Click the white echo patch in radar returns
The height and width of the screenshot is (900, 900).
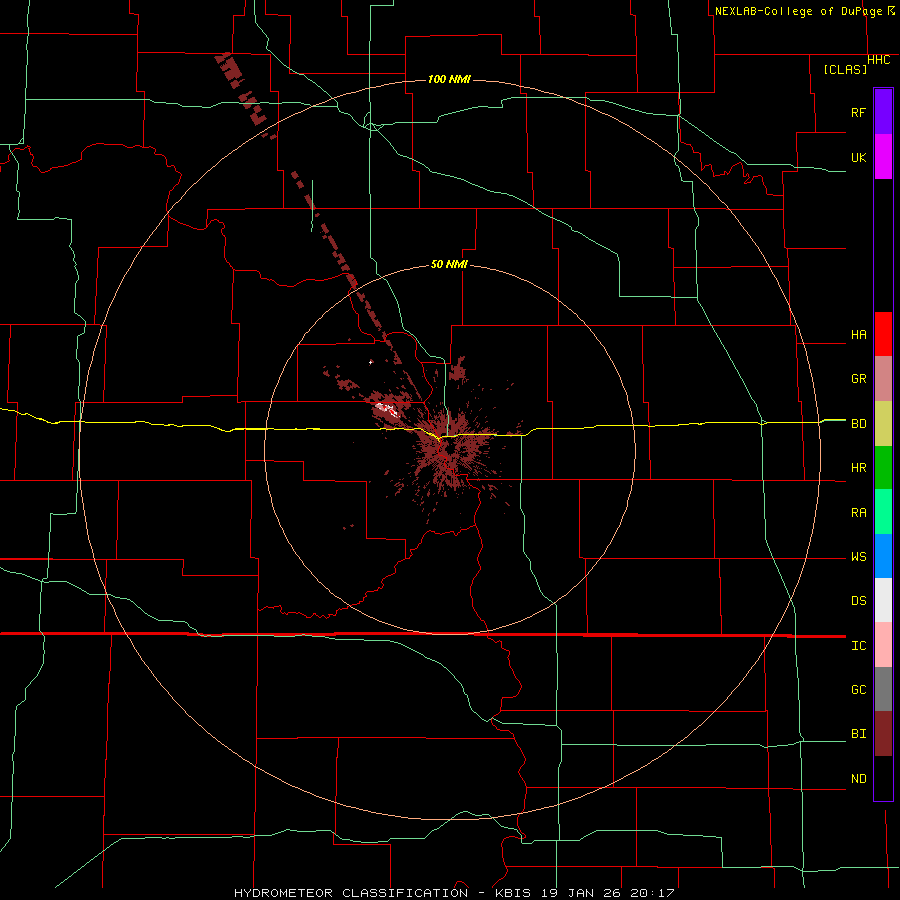pyautogui.click(x=386, y=409)
